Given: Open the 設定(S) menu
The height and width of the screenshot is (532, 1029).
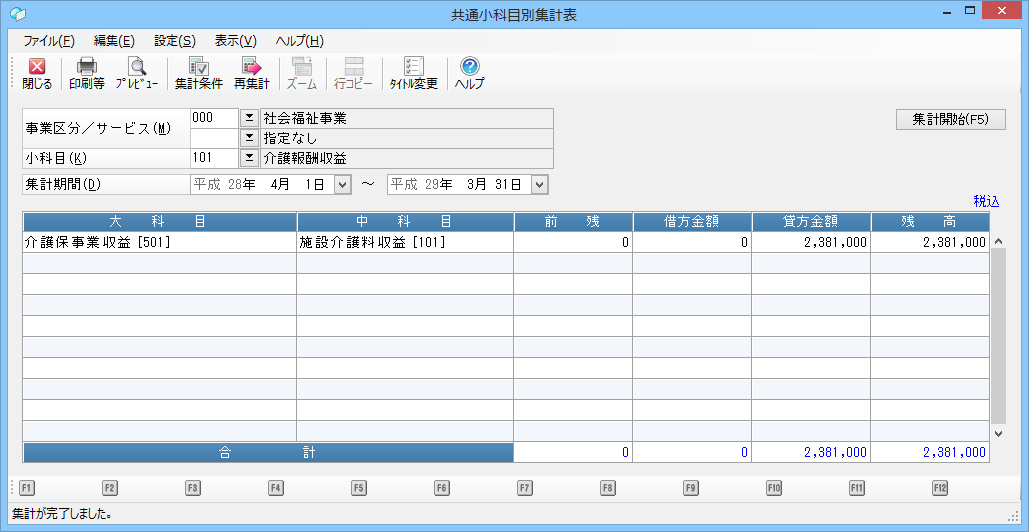Looking at the screenshot, I should (175, 41).
